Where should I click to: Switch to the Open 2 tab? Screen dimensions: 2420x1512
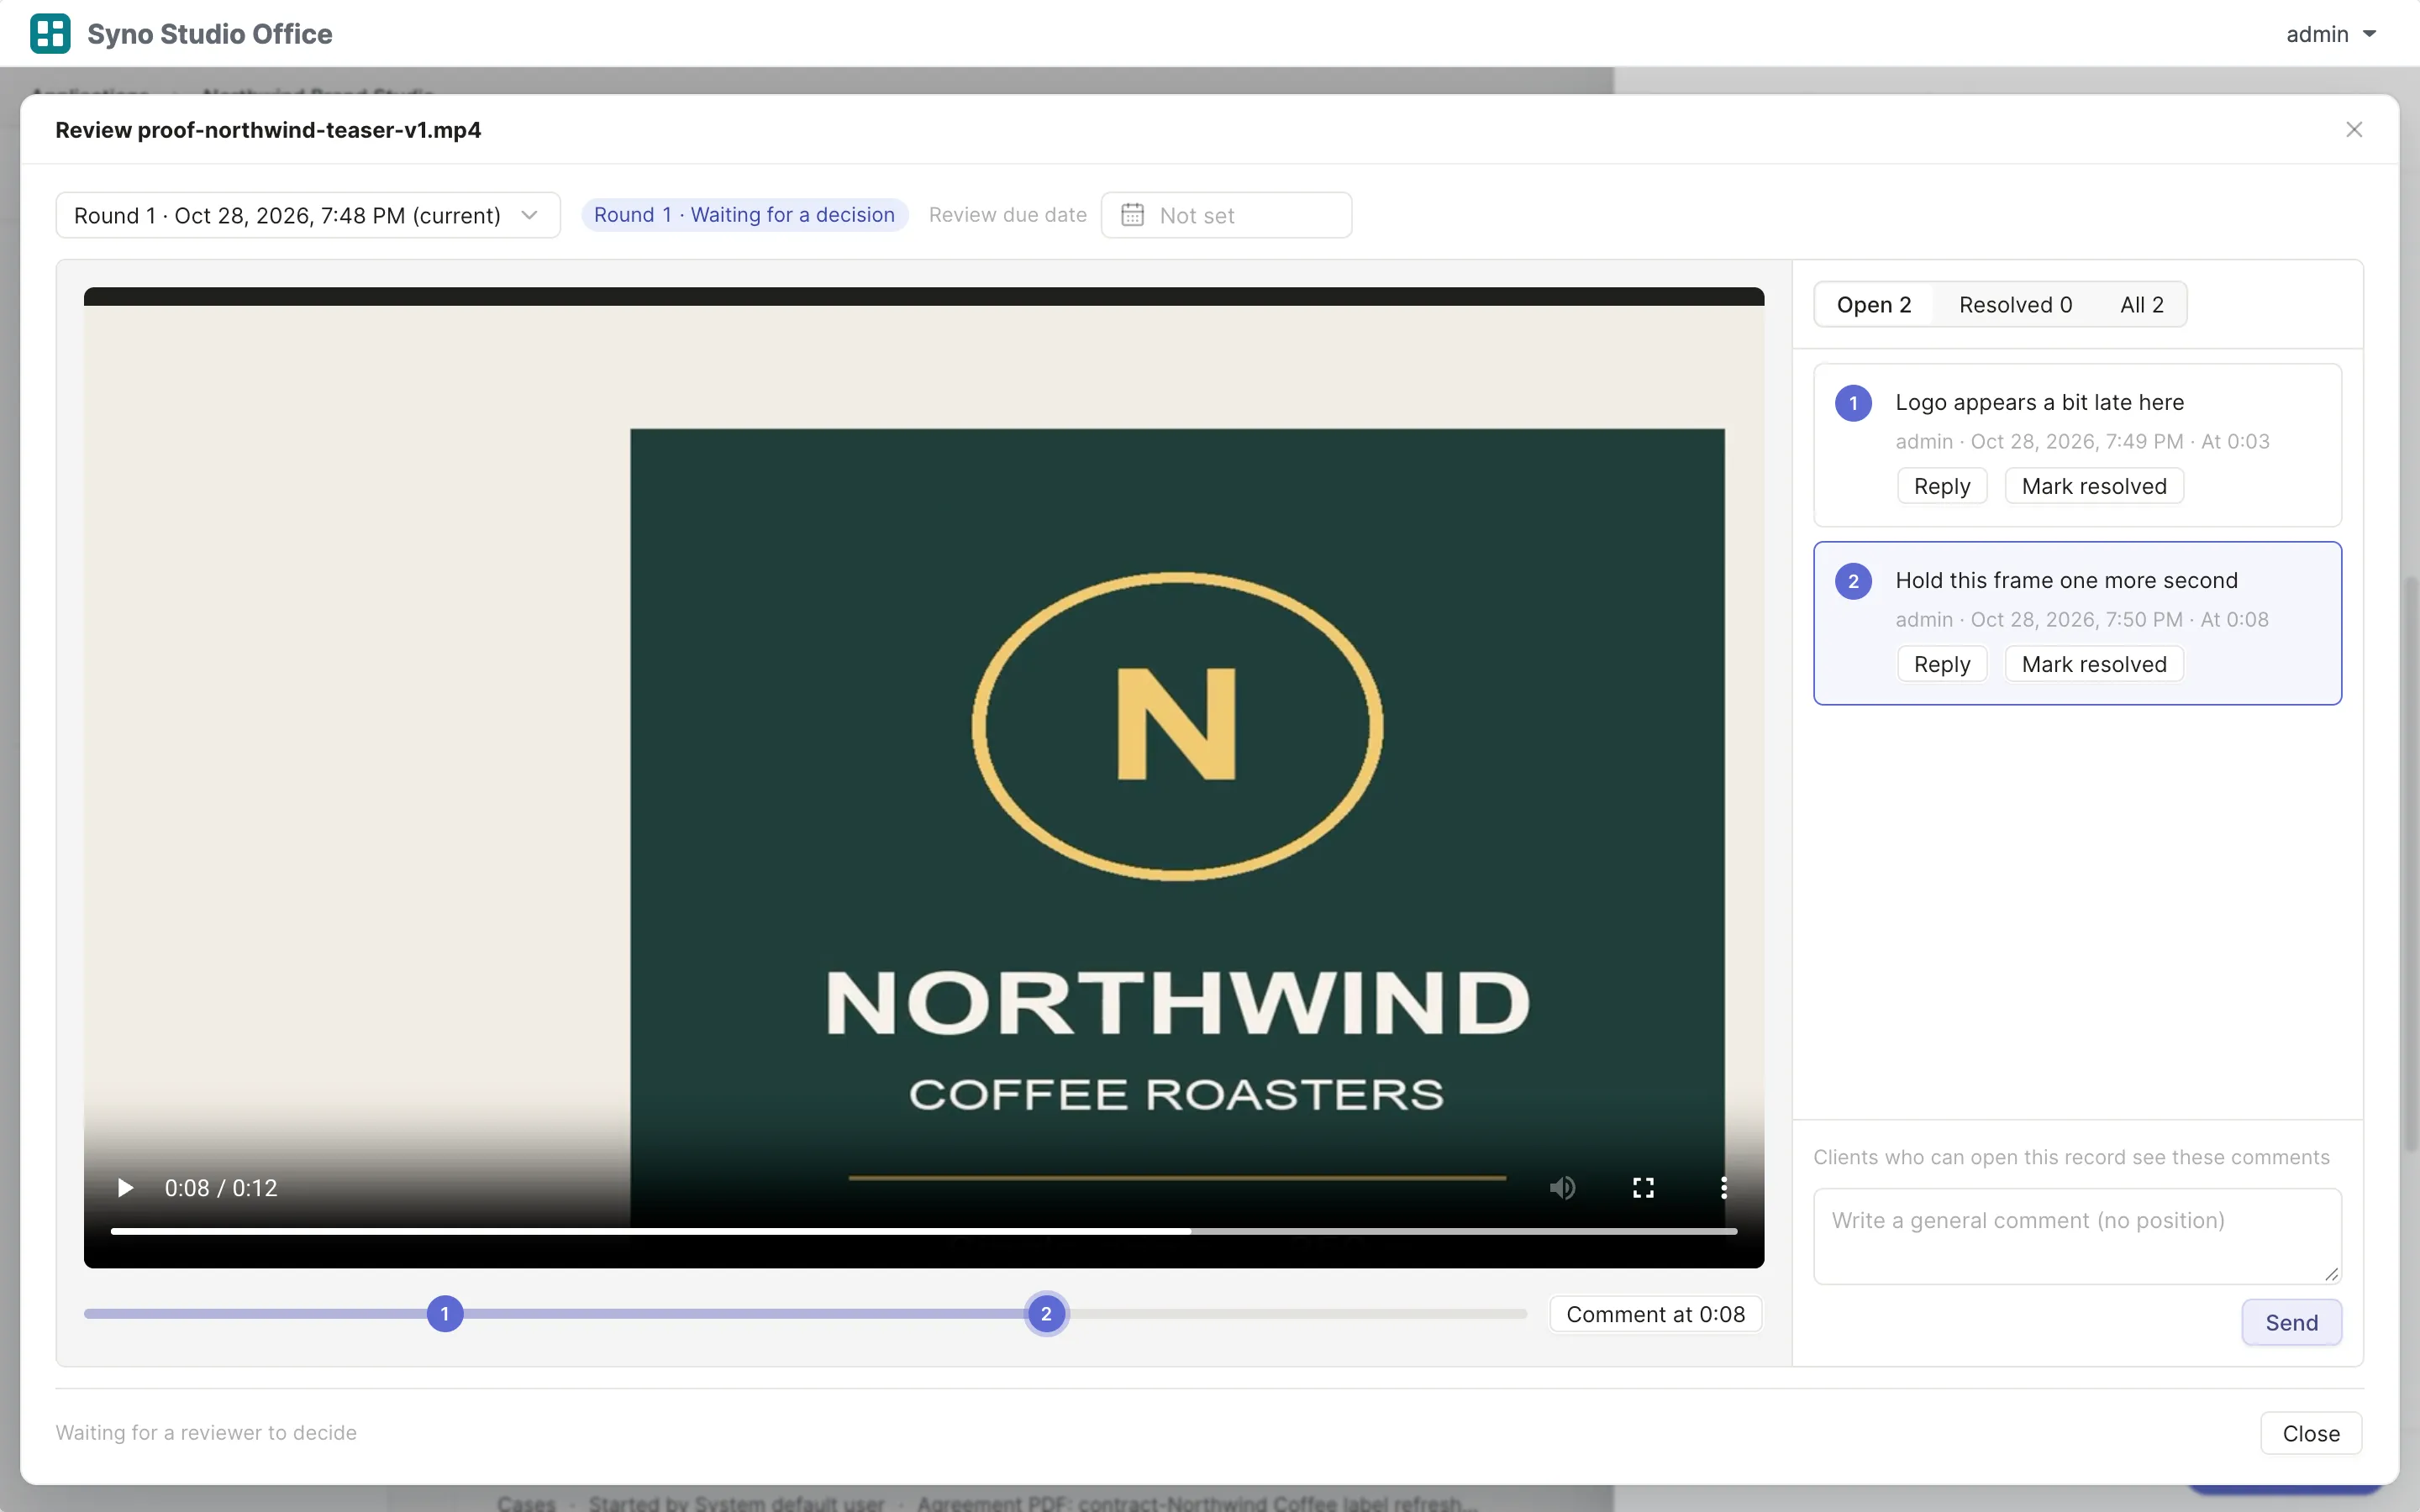coord(1874,305)
